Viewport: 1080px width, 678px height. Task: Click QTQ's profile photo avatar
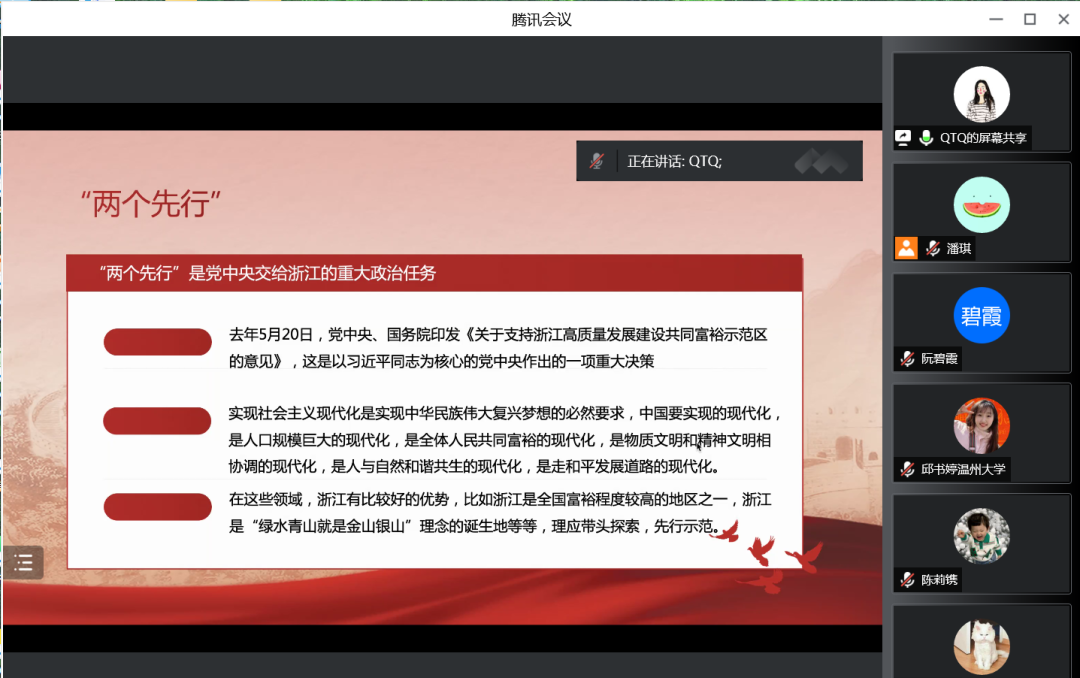click(x=981, y=94)
